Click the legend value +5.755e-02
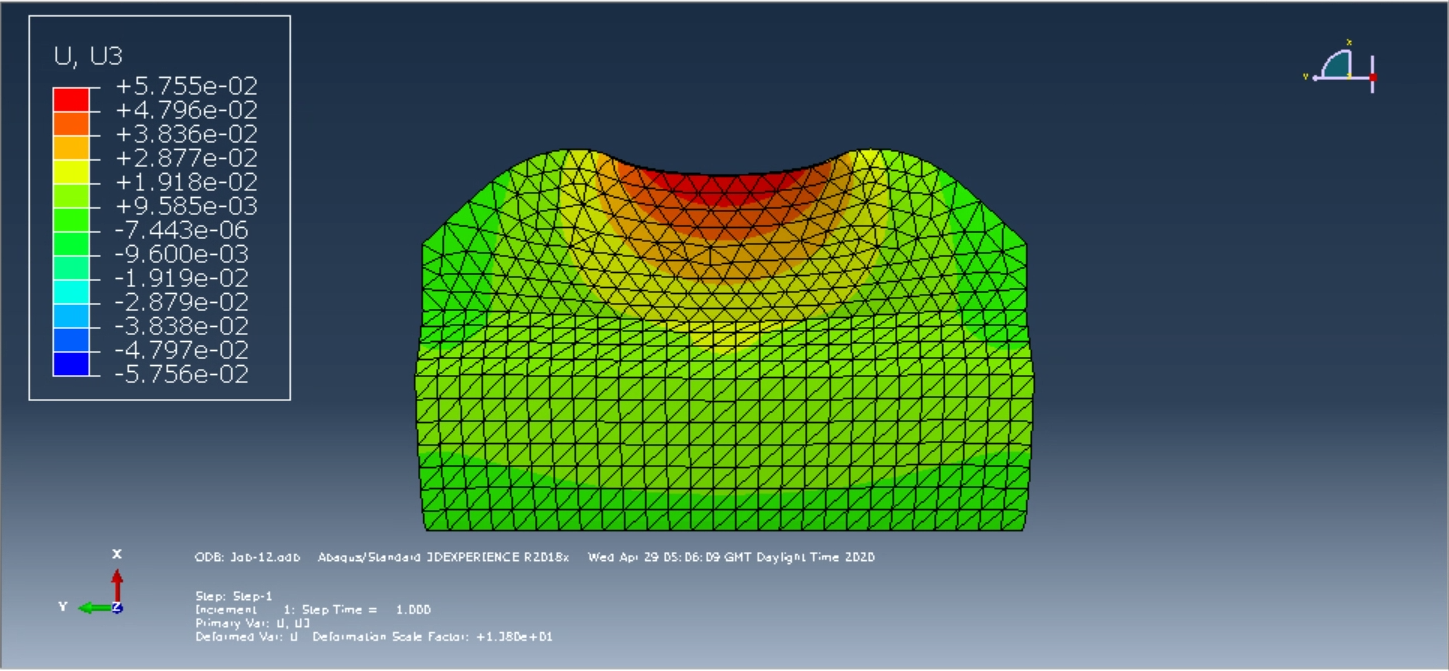This screenshot has height=671, width=1449. tap(187, 87)
